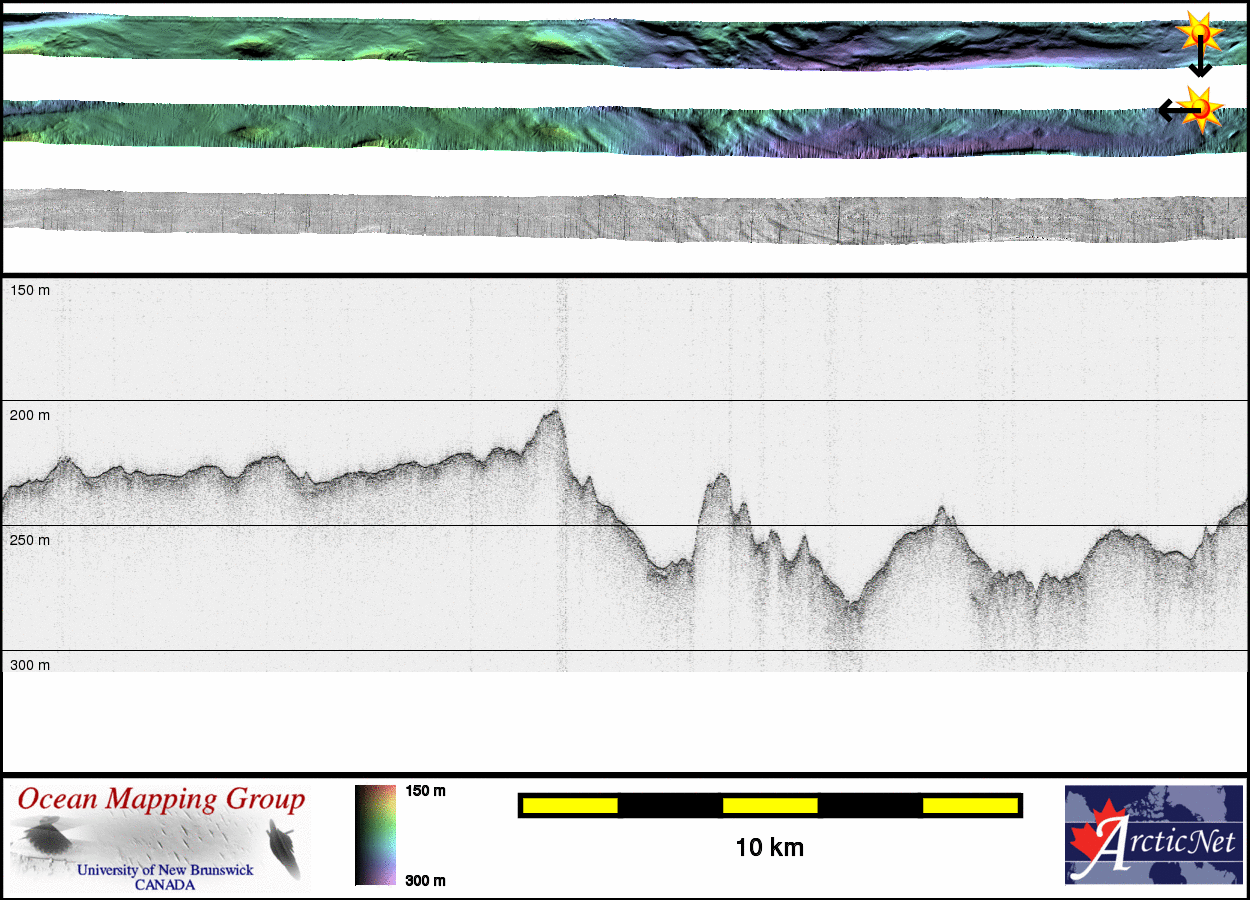Click the tallest seabed peak in the profile

551,413
